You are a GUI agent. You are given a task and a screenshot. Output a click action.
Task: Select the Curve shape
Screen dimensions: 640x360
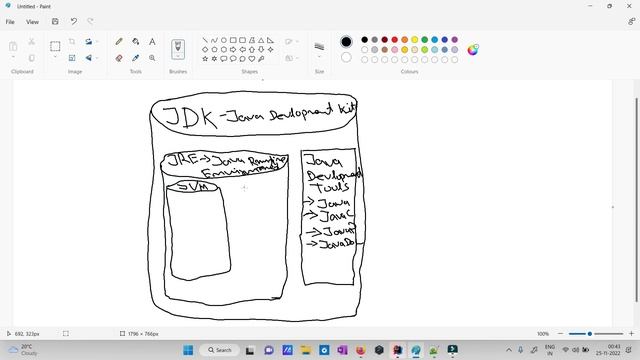[214, 40]
